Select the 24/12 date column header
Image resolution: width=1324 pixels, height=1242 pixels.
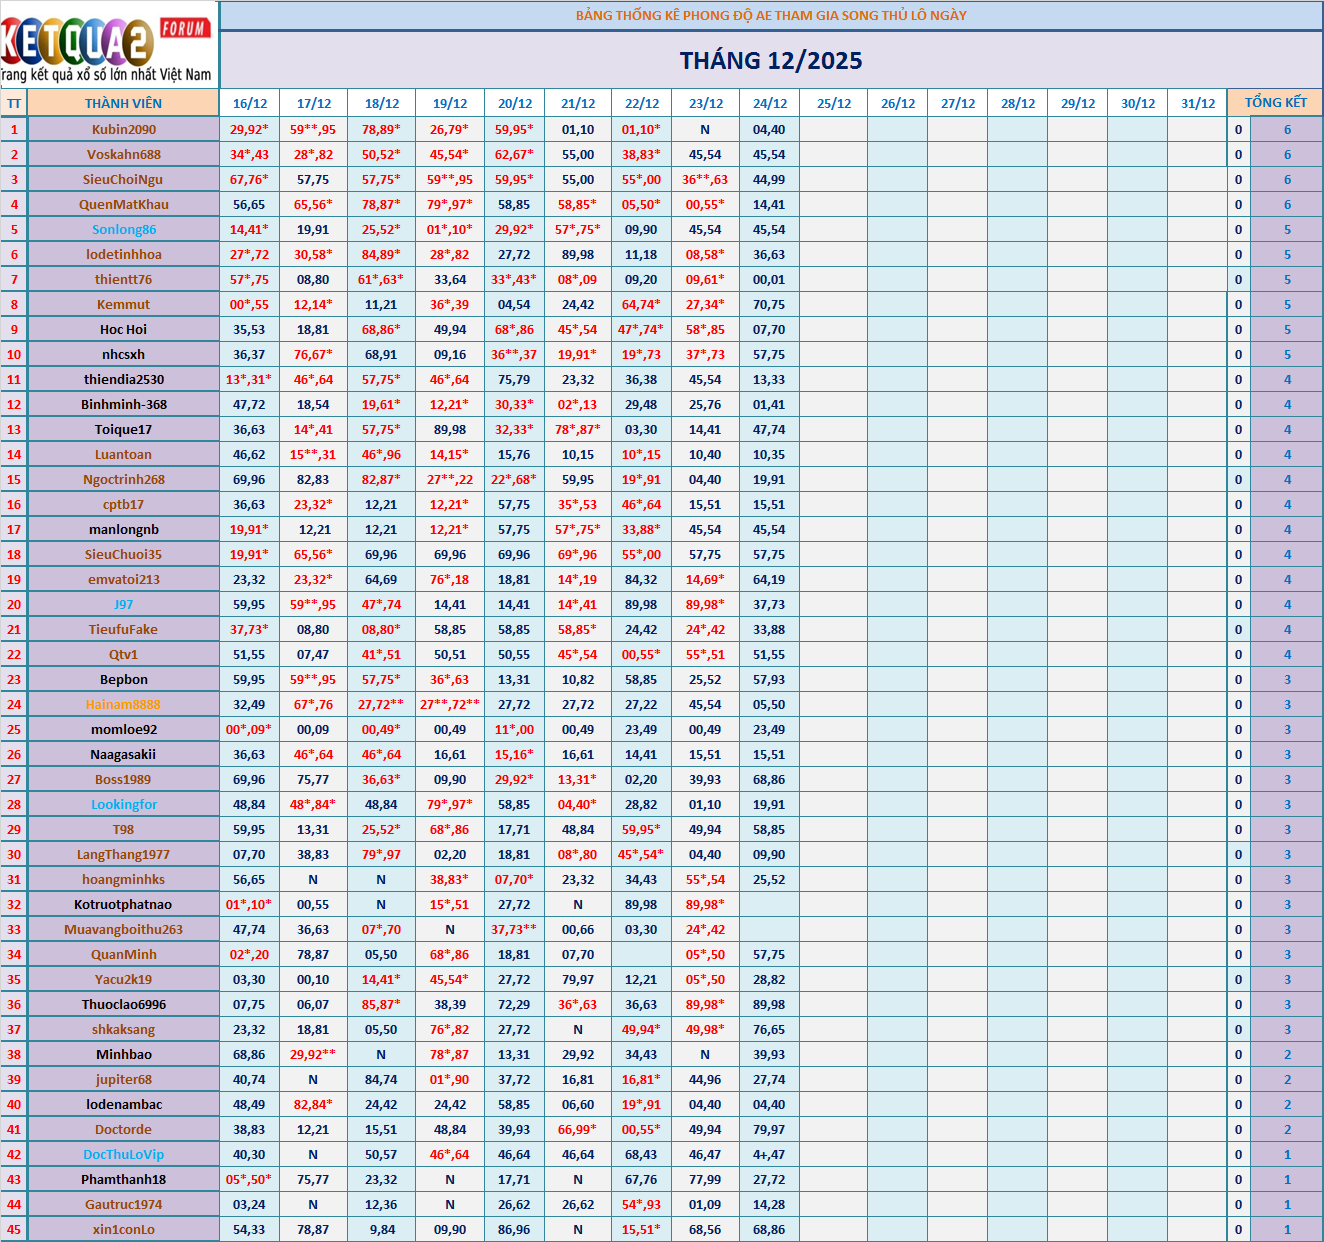770,103
